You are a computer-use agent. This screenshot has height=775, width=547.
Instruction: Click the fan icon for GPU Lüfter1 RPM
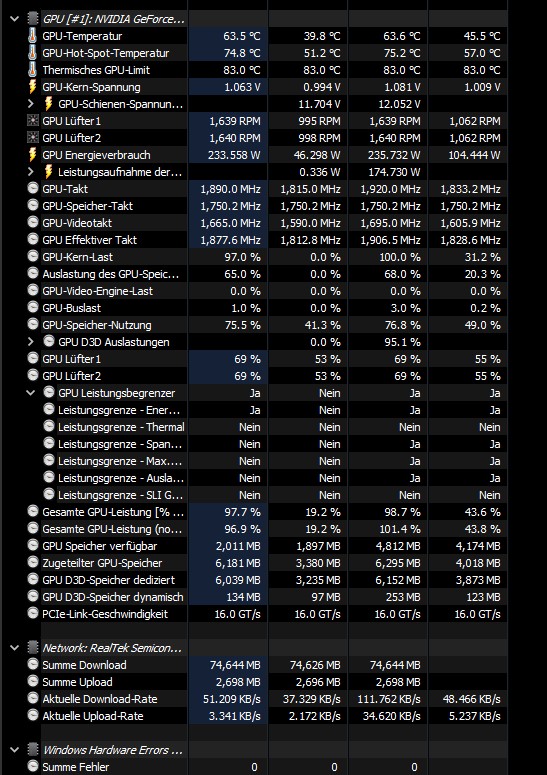pos(33,121)
